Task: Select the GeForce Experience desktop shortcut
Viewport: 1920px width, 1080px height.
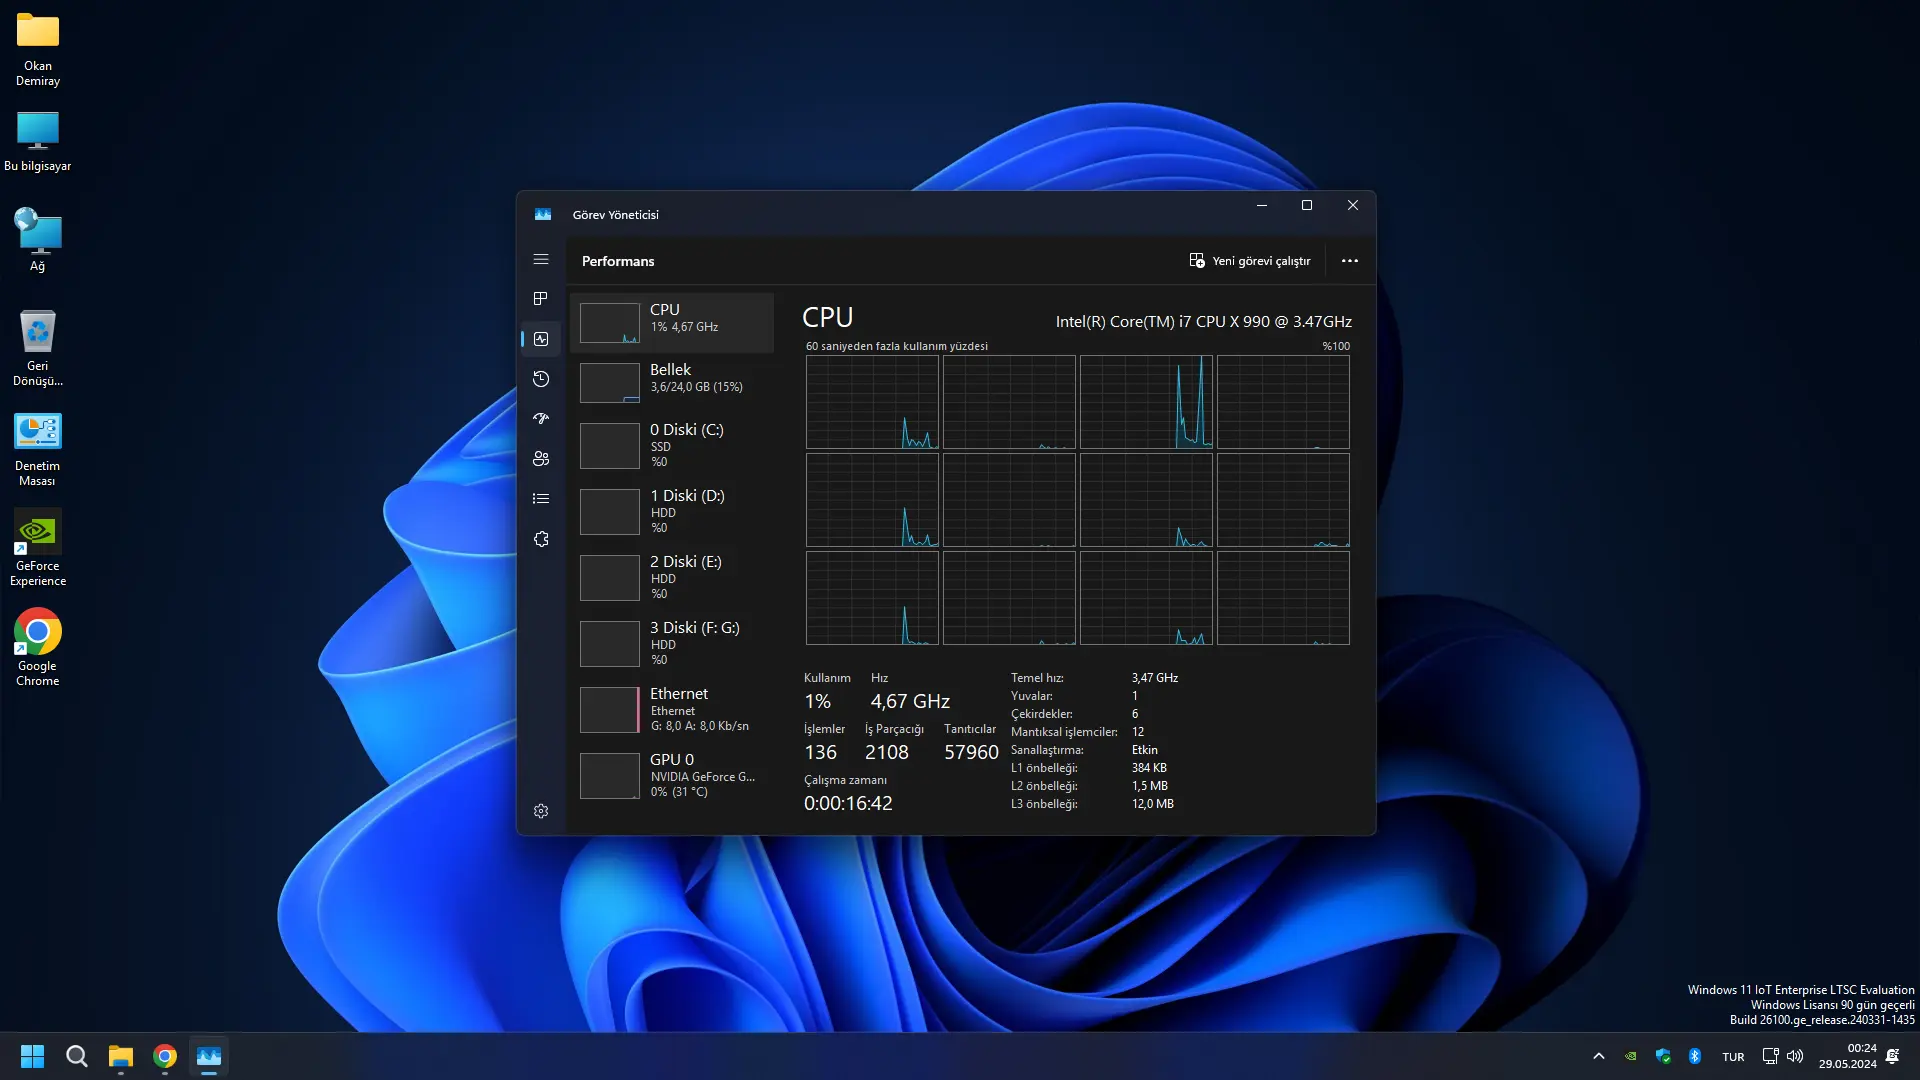Action: point(38,548)
